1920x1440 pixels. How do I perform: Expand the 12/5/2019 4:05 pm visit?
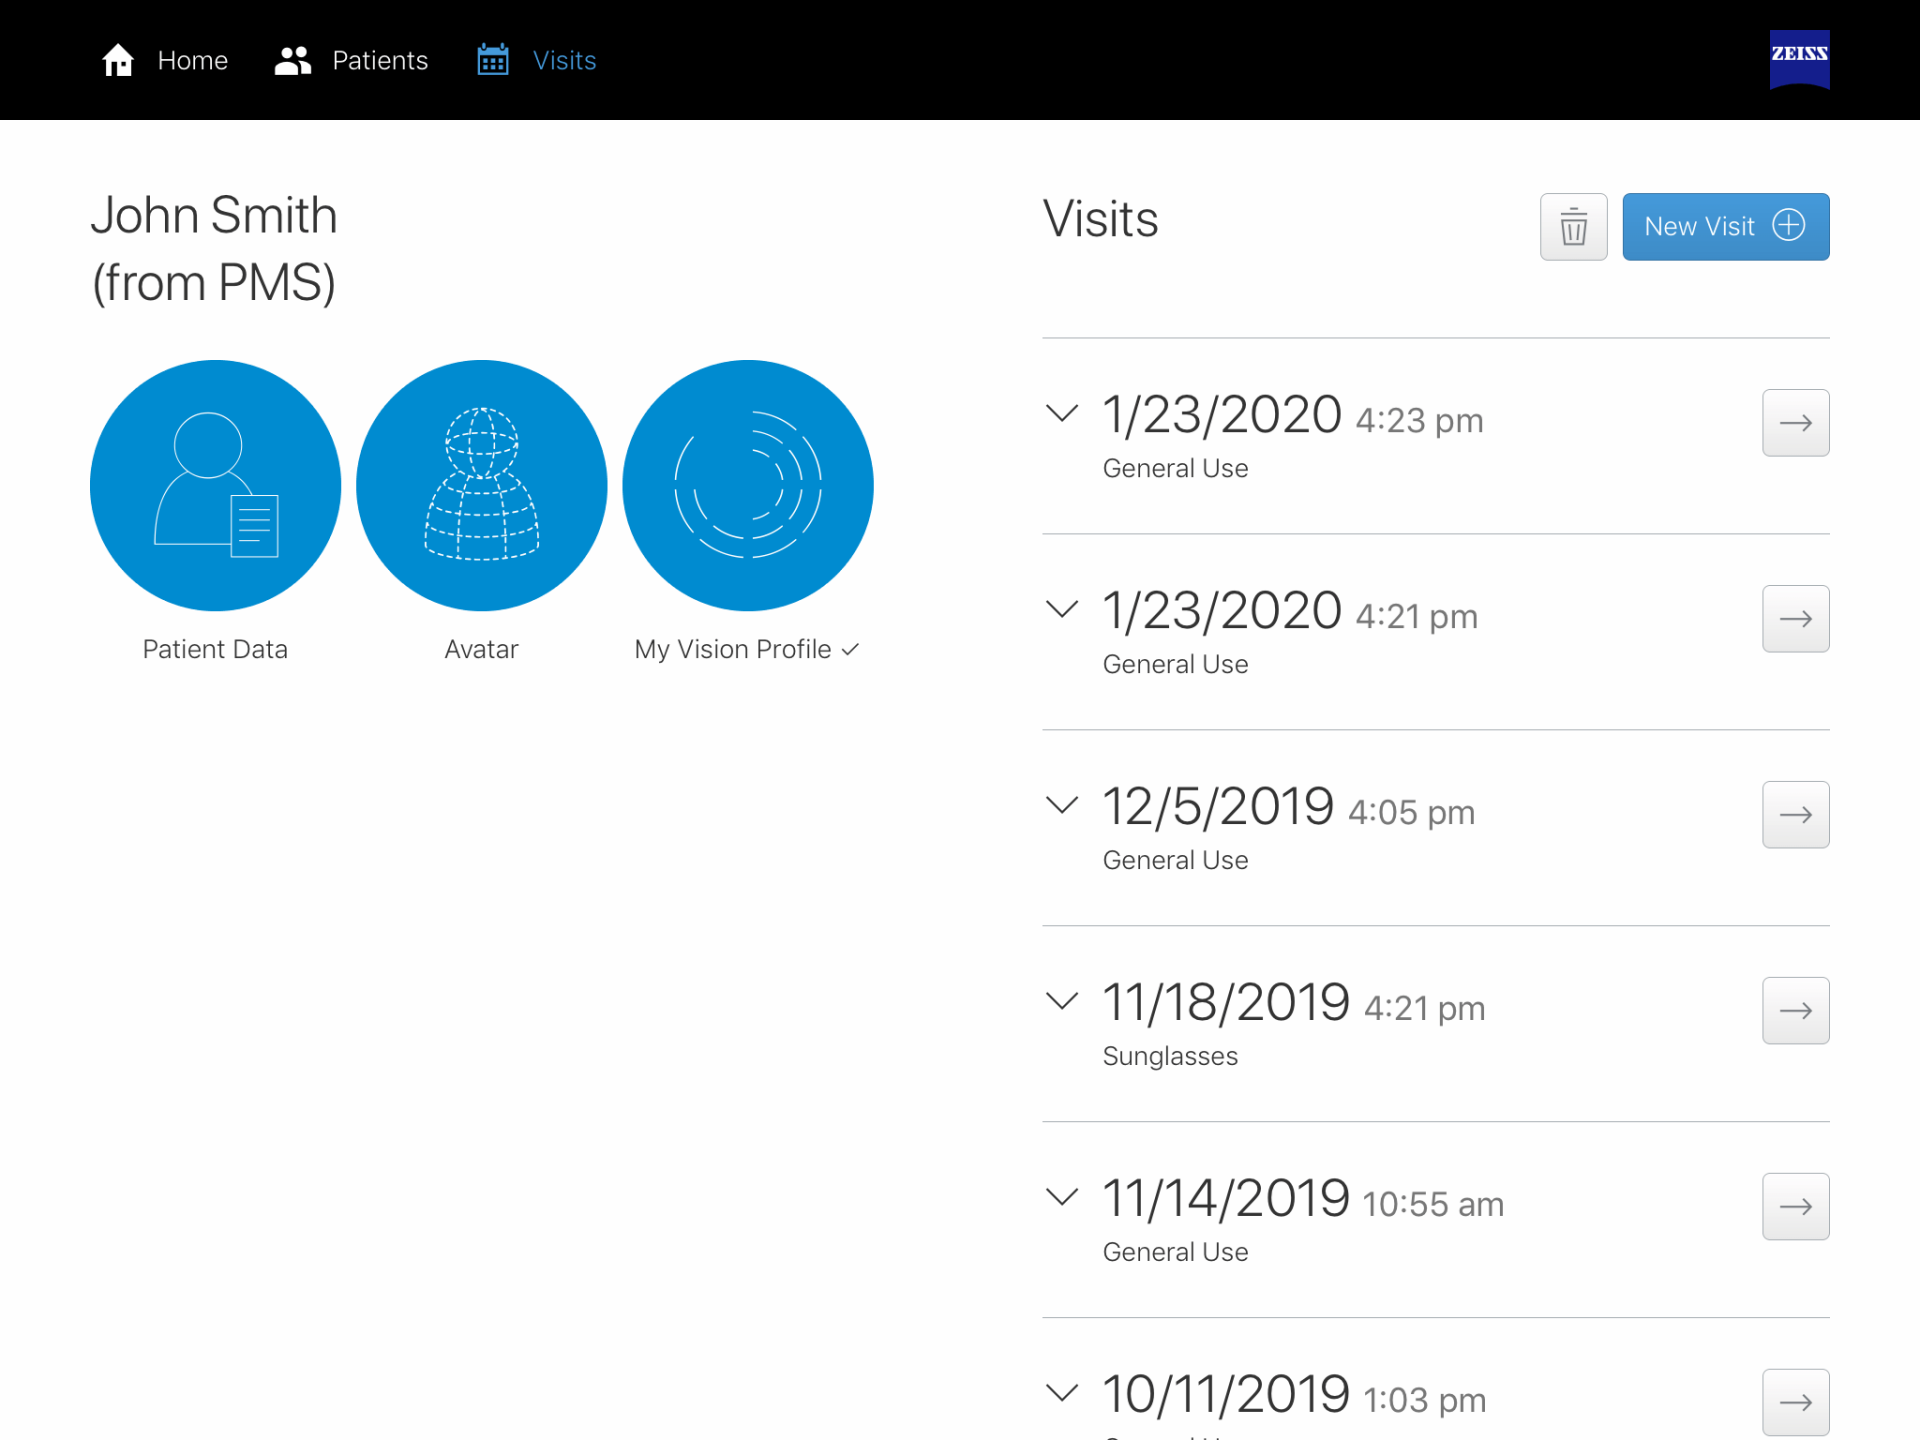tap(1061, 805)
